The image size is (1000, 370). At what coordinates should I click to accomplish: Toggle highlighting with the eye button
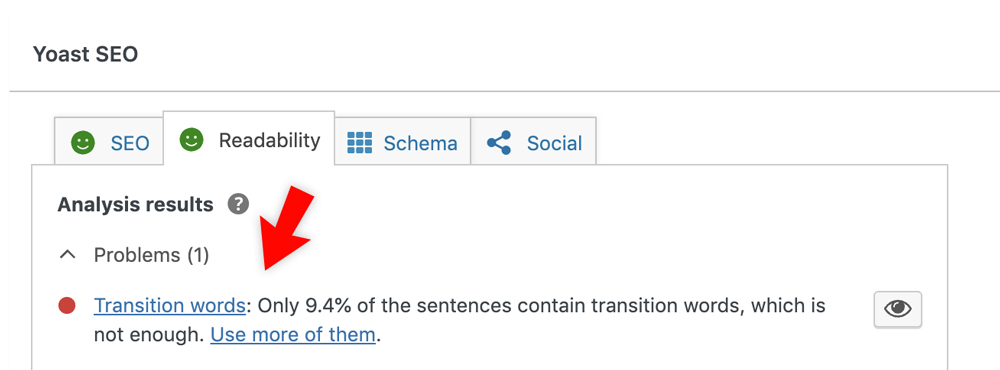click(x=897, y=309)
